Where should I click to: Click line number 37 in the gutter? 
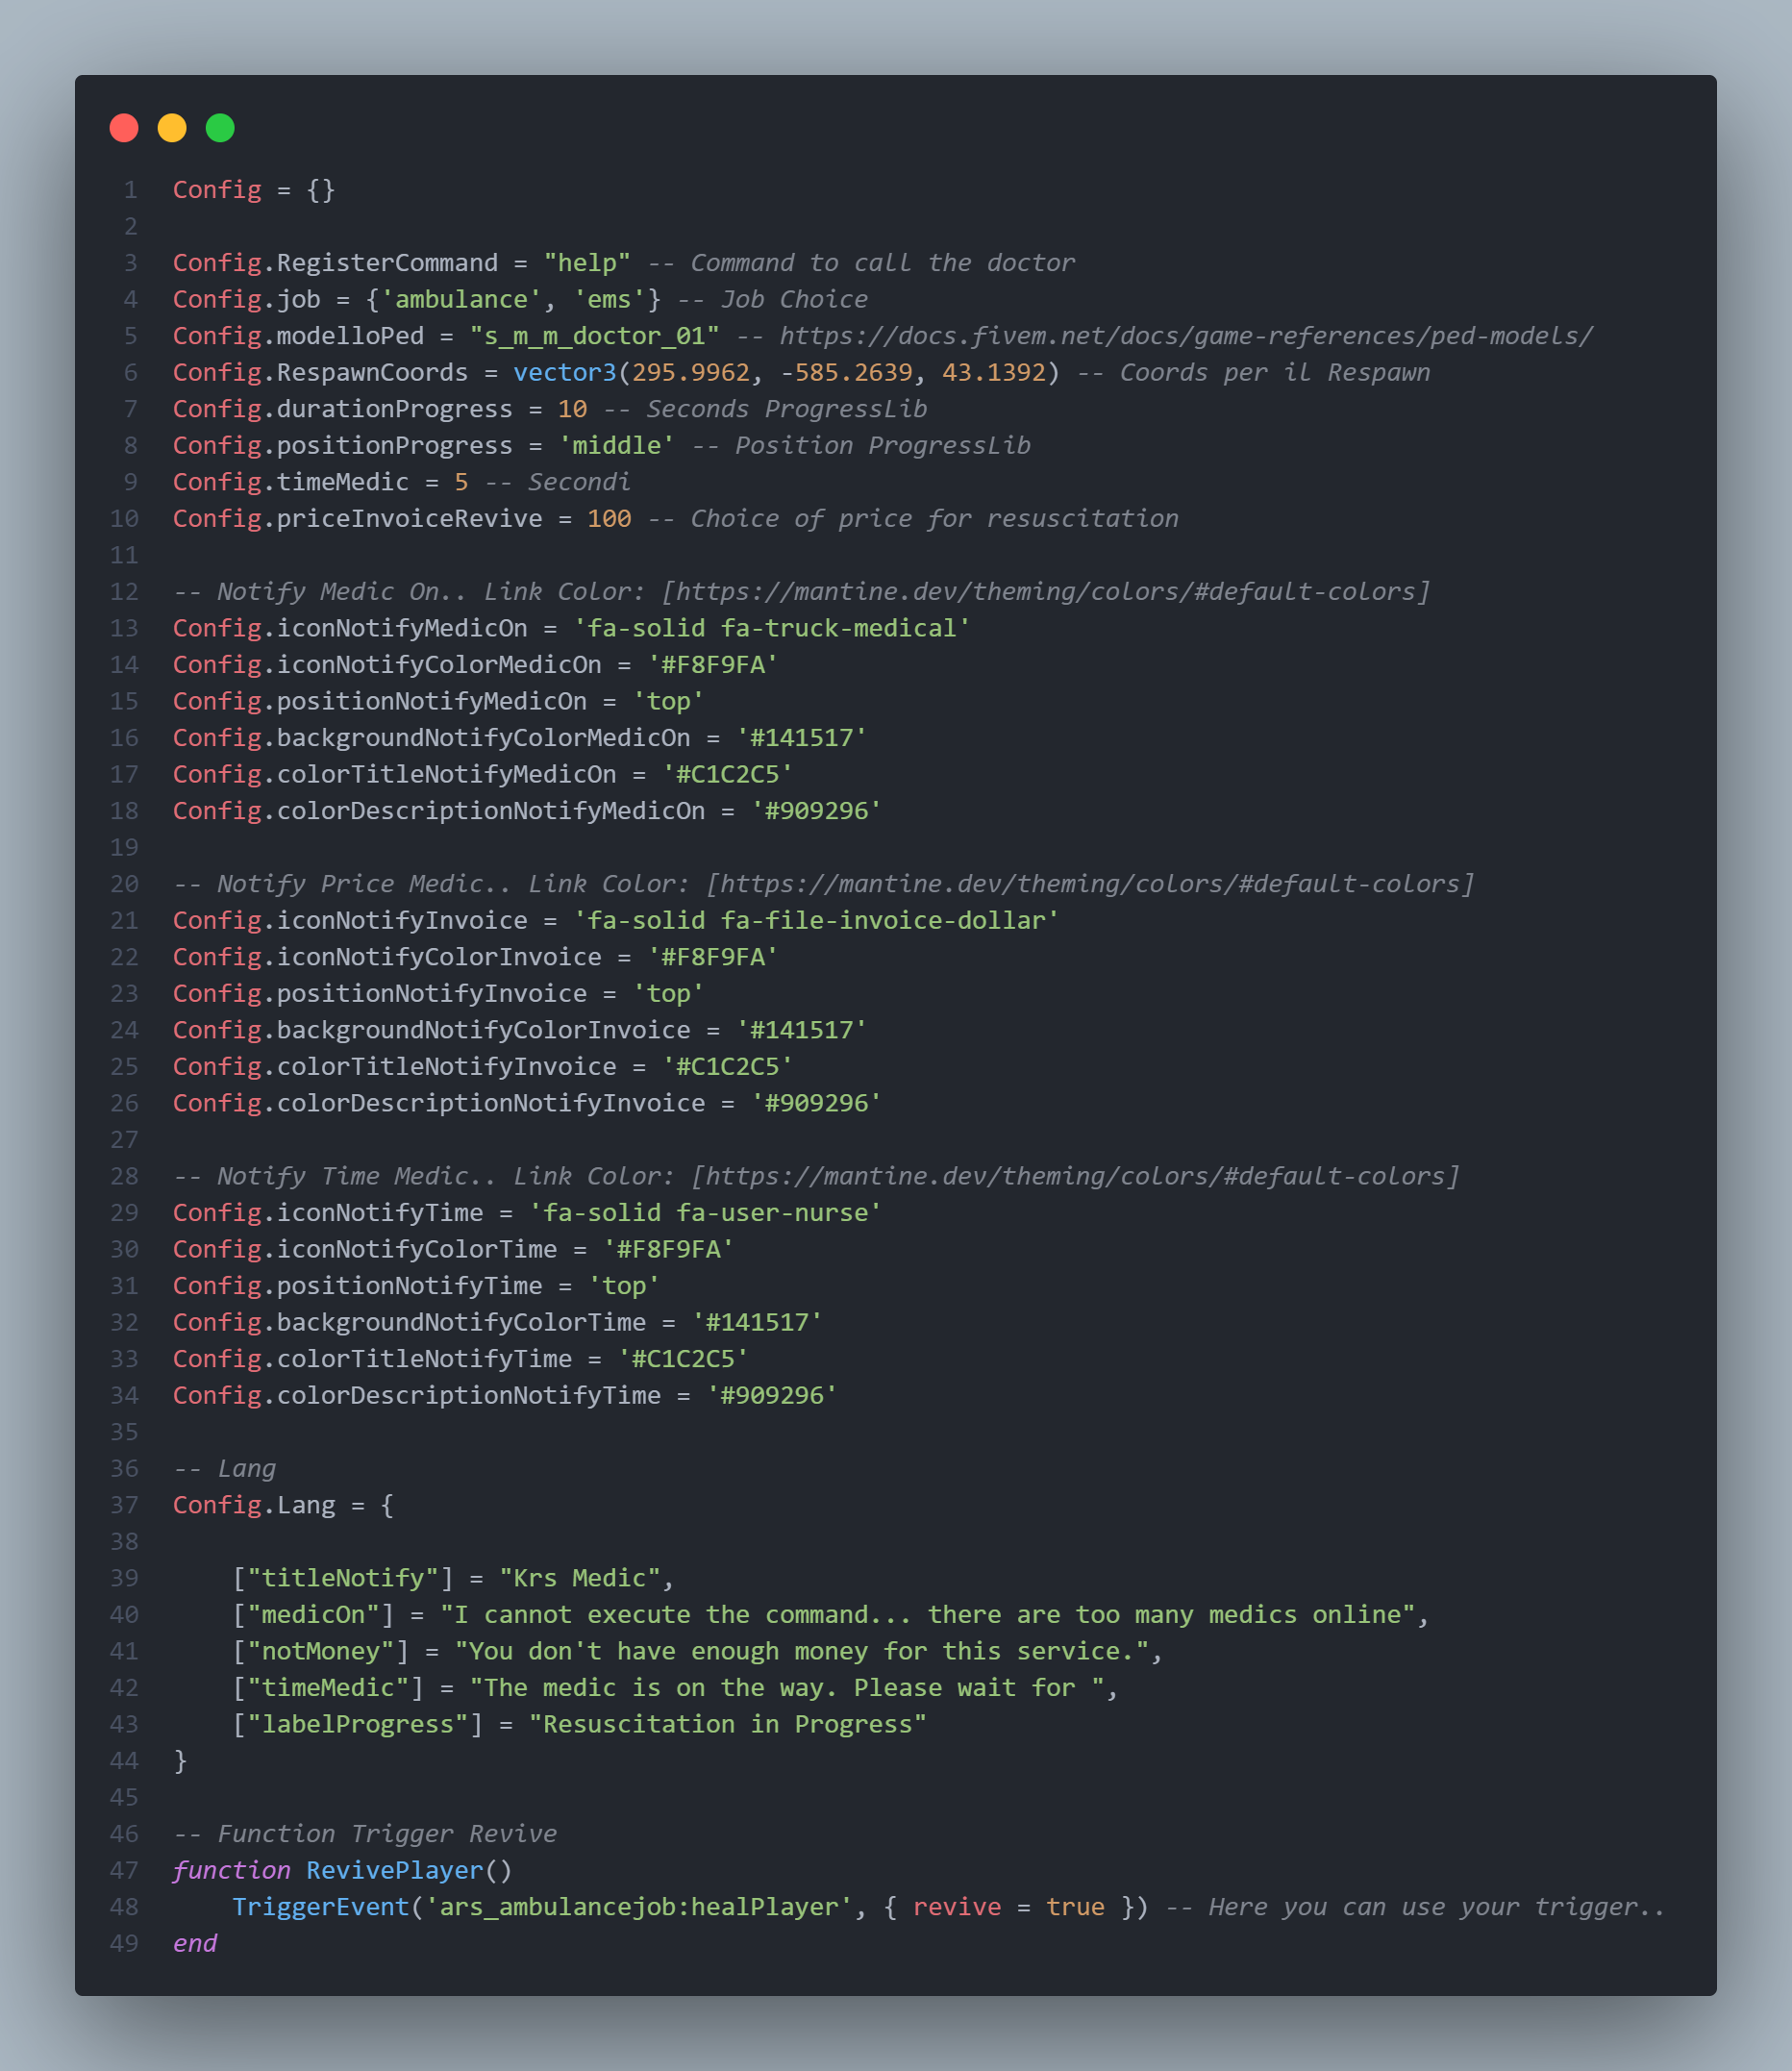pos(124,1505)
